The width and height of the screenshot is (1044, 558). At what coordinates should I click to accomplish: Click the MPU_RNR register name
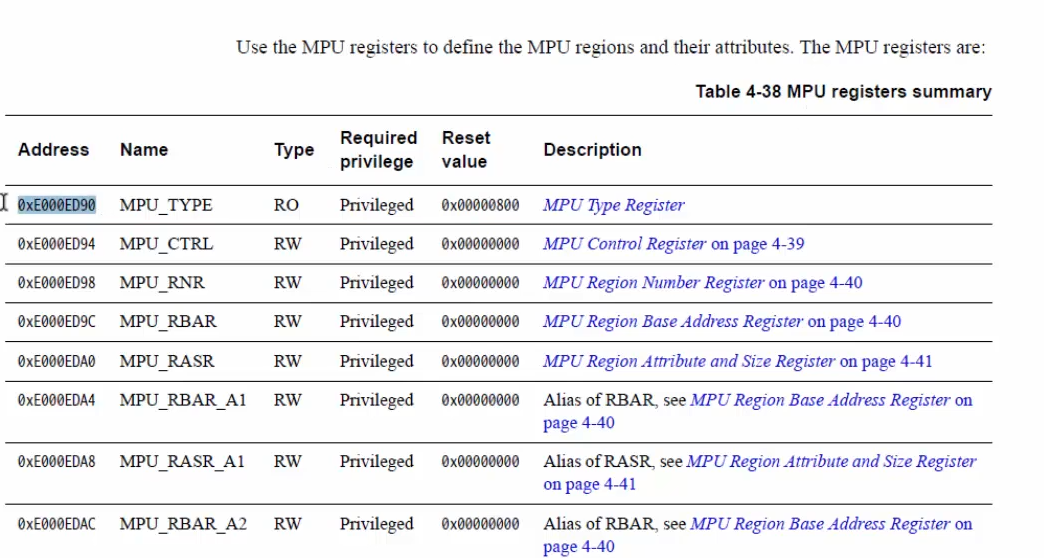(x=162, y=282)
